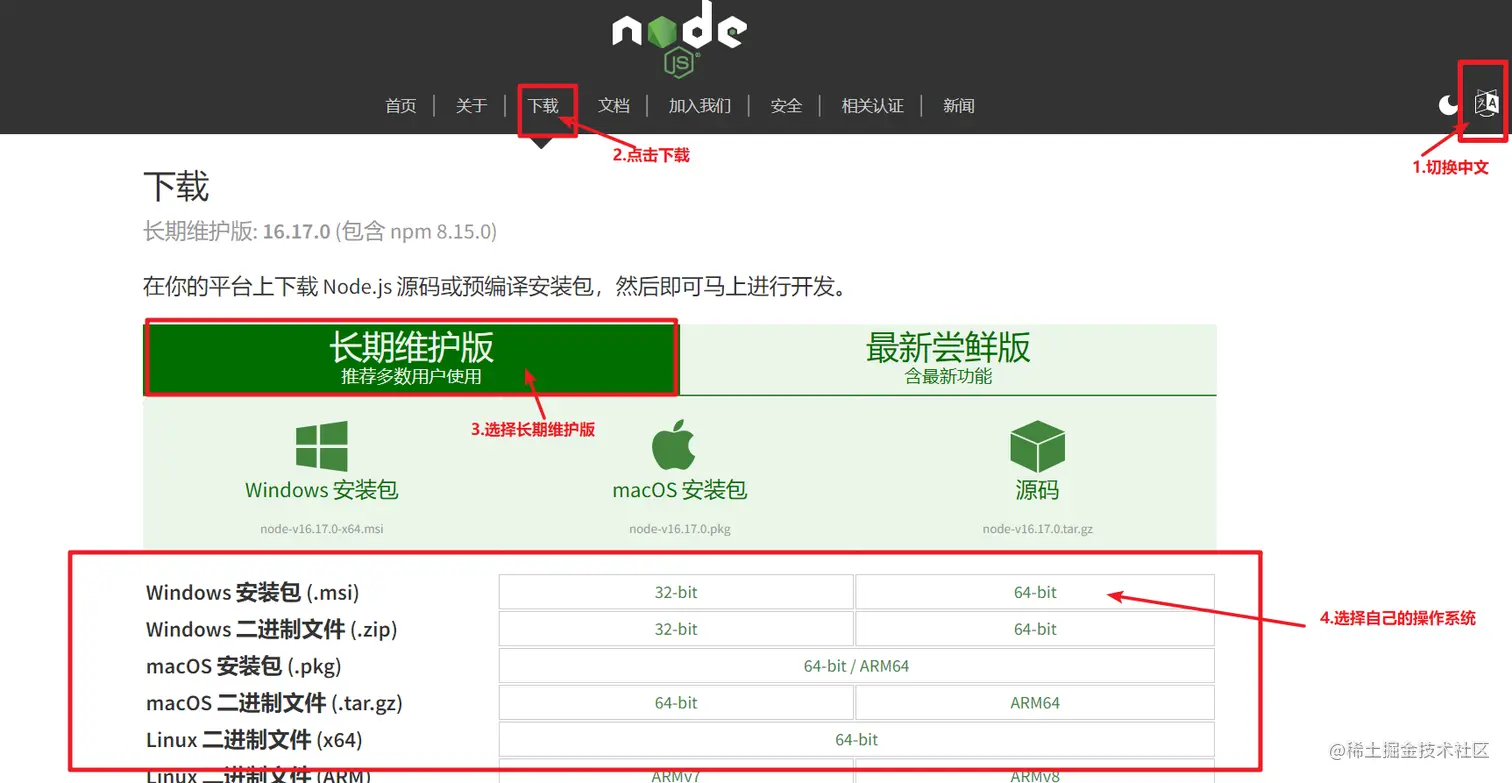Screen dimensions: 1512x783
Task: Open the 文档 navigation item
Action: click(614, 106)
